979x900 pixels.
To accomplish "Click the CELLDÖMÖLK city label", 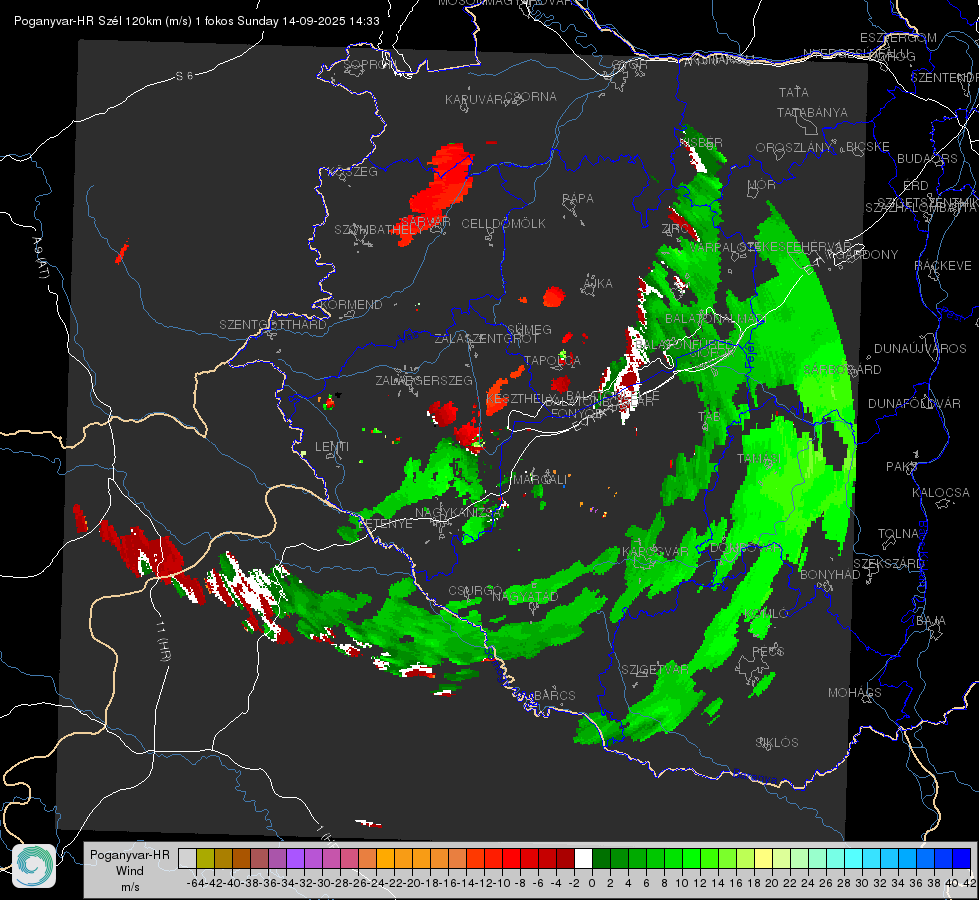I will (503, 224).
